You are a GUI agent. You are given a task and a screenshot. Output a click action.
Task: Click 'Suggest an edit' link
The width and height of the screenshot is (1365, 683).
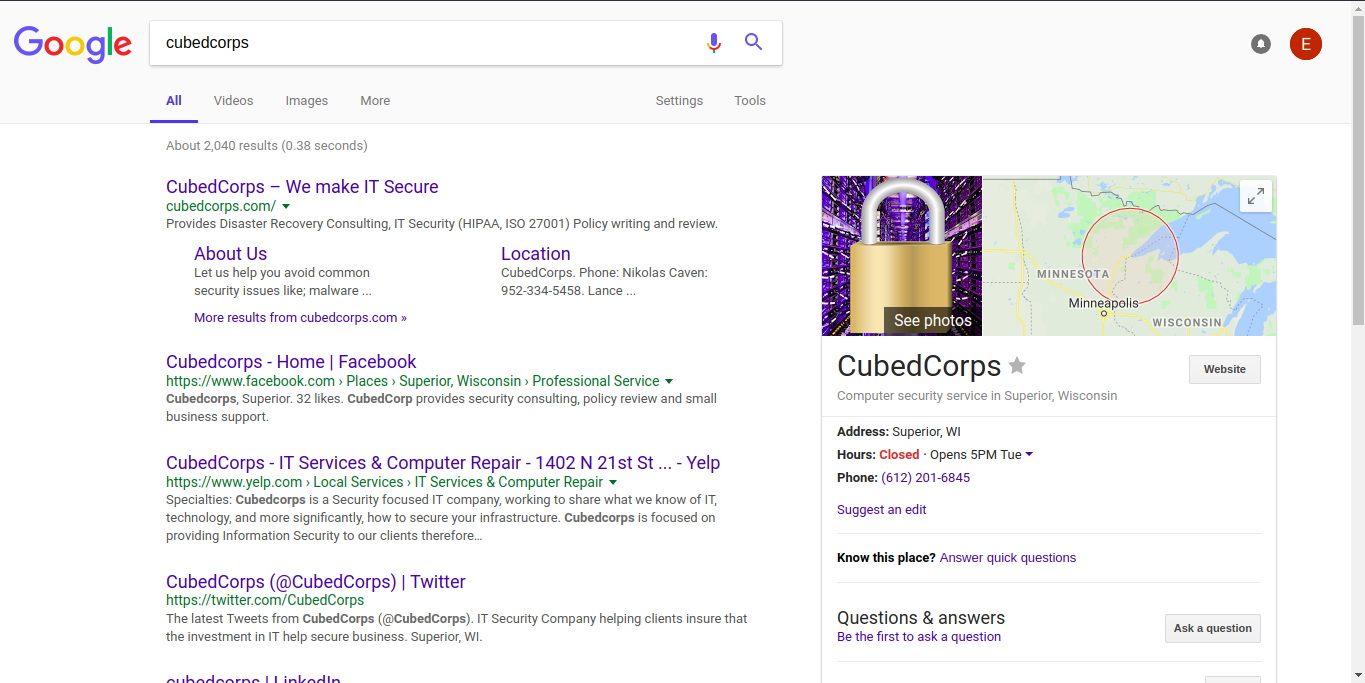882,510
